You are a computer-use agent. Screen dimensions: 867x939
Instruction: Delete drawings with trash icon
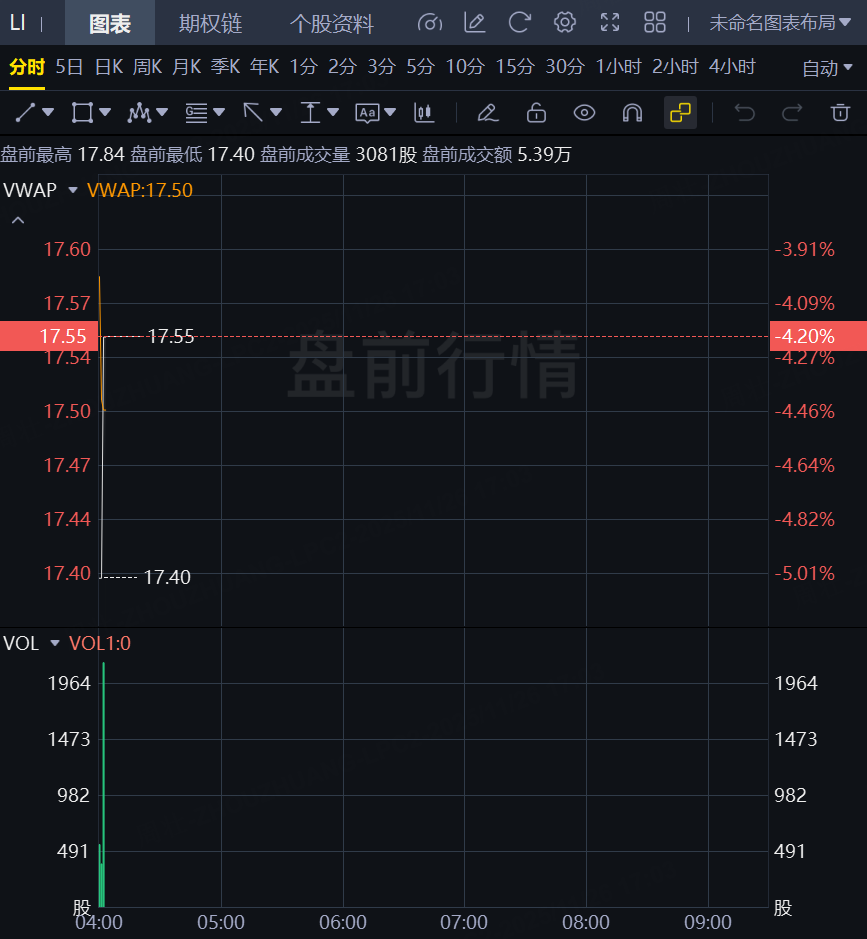pyautogui.click(x=841, y=112)
